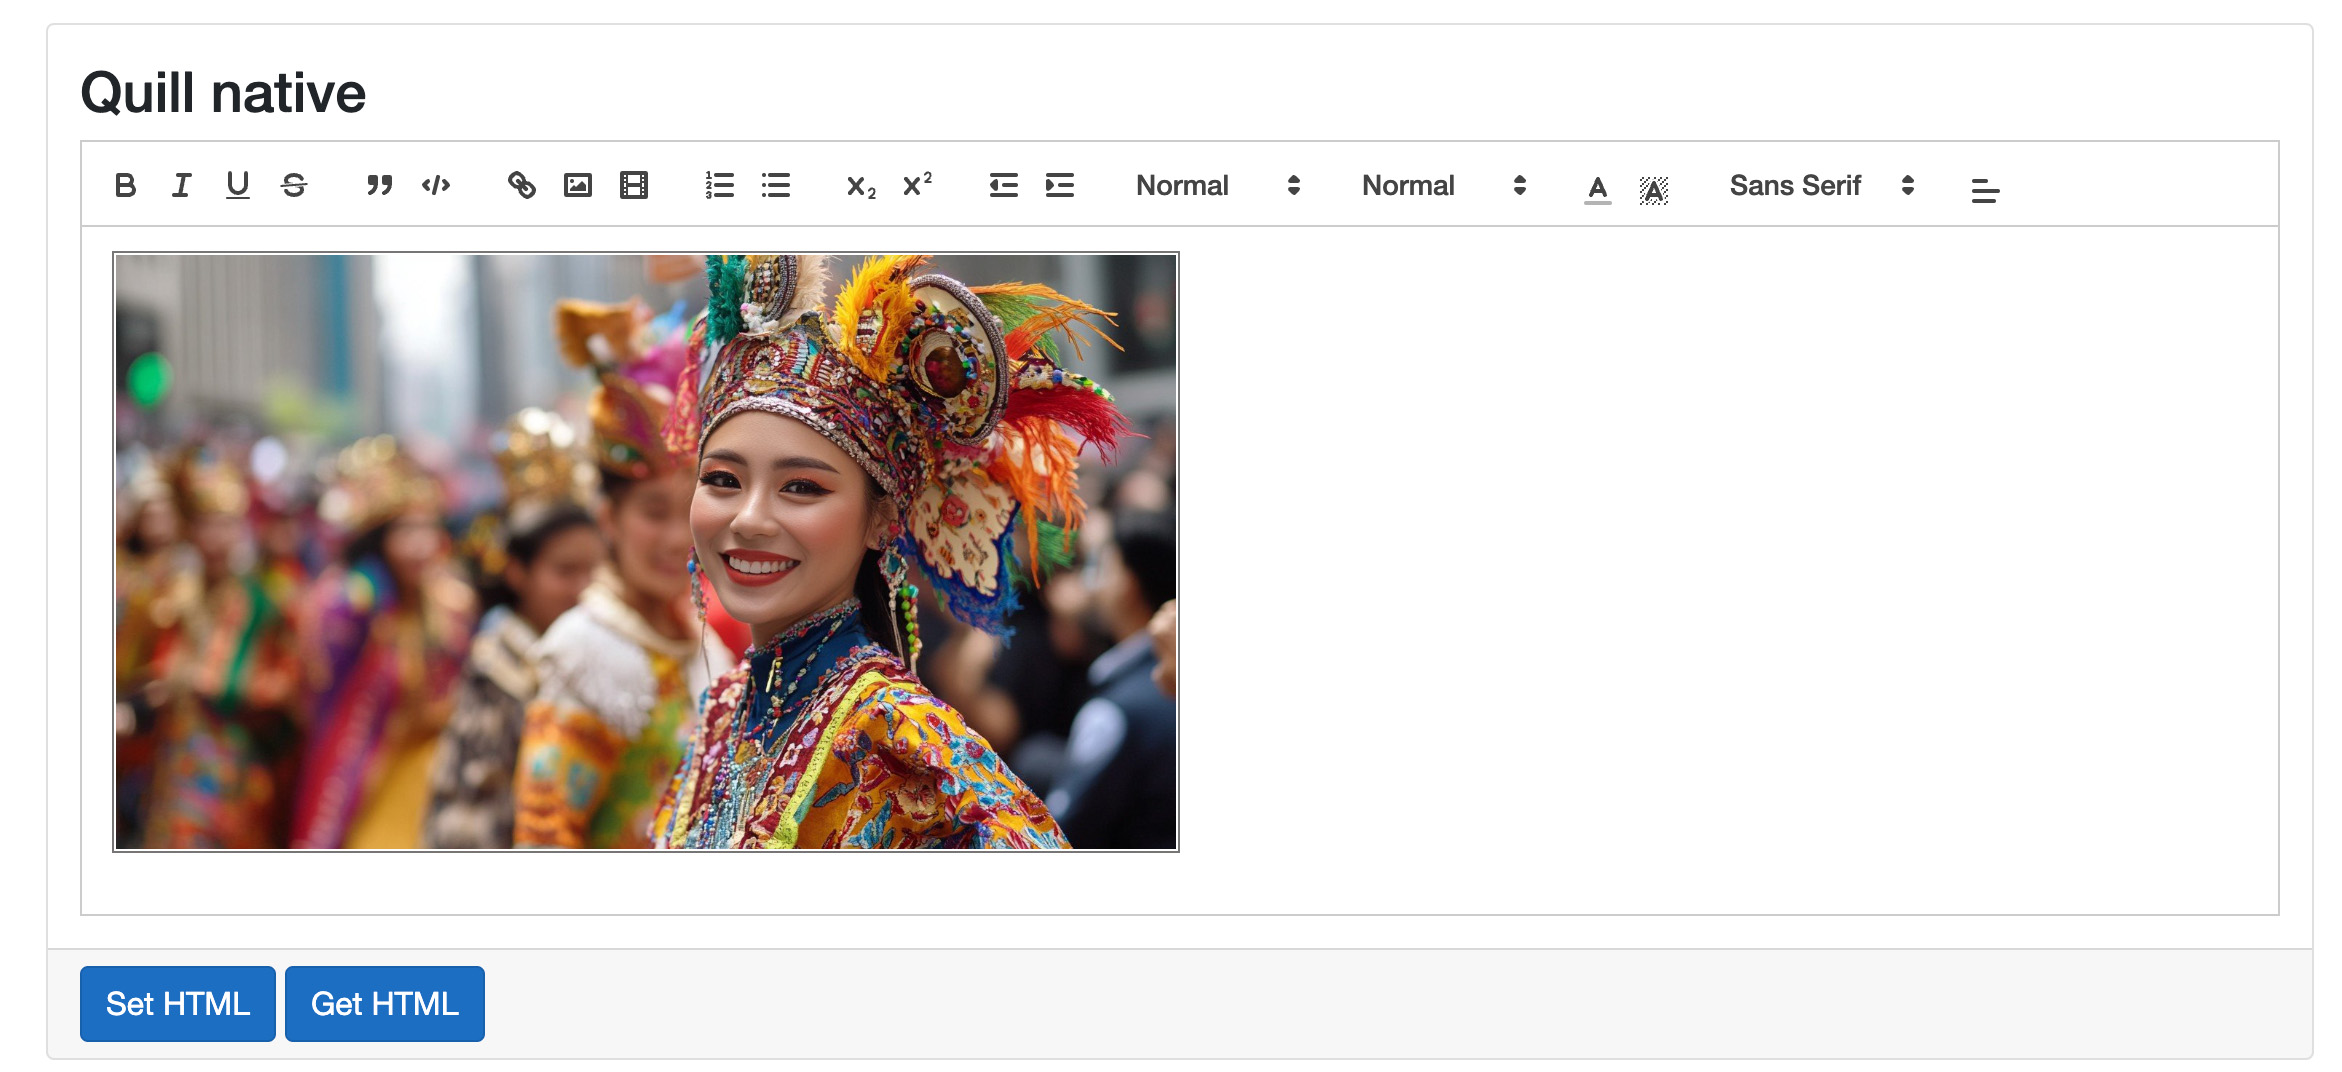Open the Normal dropdown beside the indent icon
This screenshot has width=2342, height=1072.
(1218, 185)
